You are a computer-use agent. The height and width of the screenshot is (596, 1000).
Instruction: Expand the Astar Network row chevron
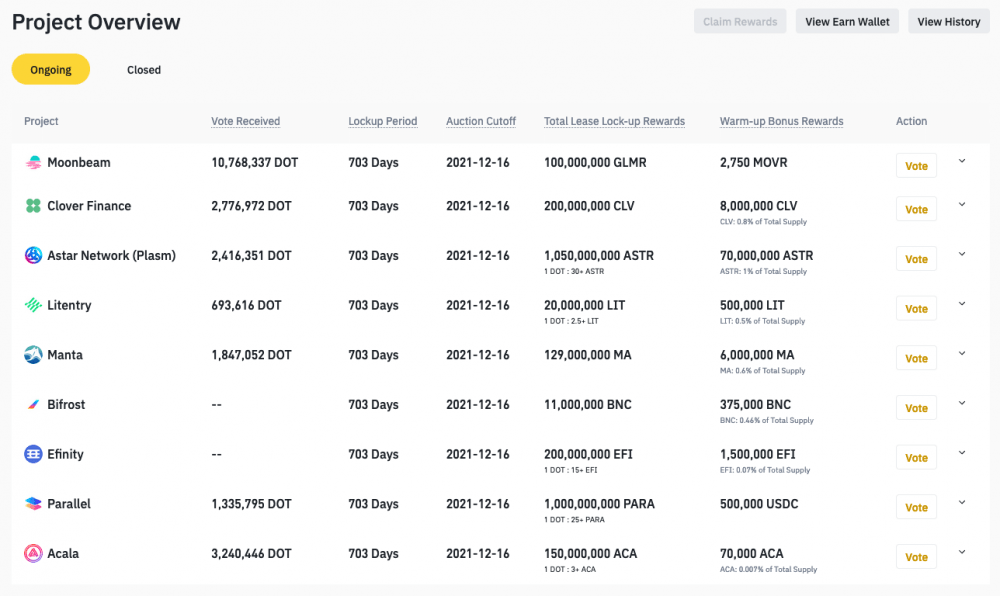(x=962, y=254)
